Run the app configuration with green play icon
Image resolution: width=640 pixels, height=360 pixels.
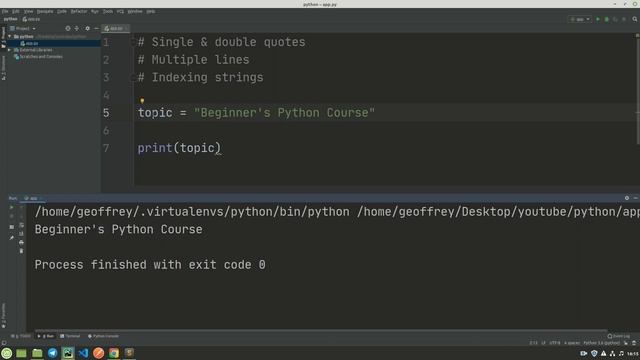click(598, 19)
